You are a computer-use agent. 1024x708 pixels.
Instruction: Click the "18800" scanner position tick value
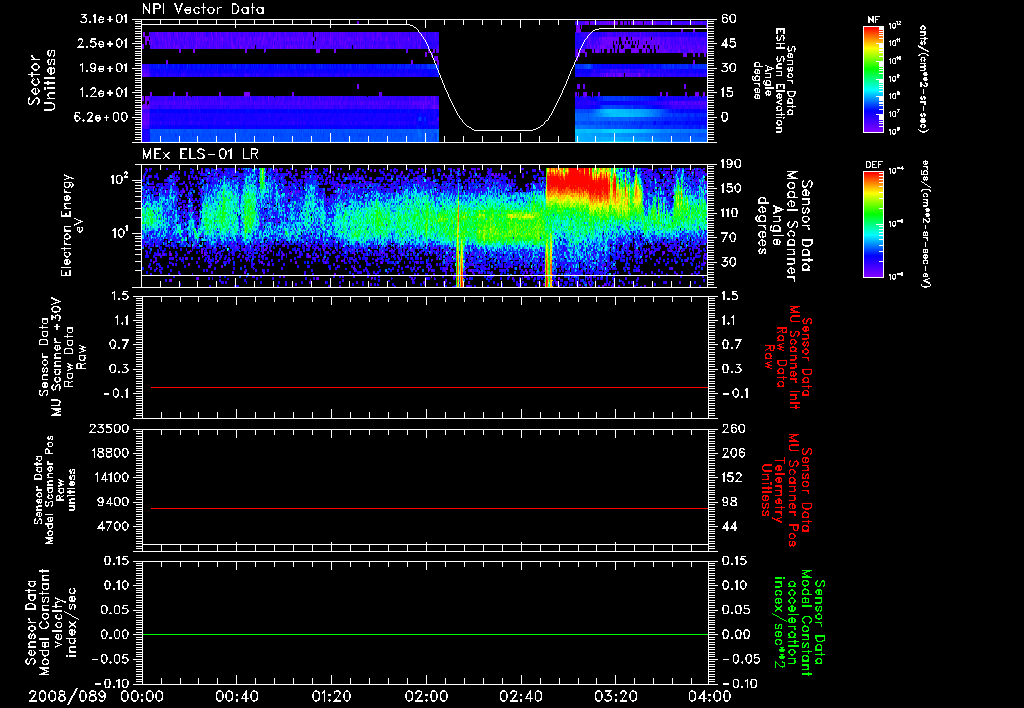tap(108, 453)
